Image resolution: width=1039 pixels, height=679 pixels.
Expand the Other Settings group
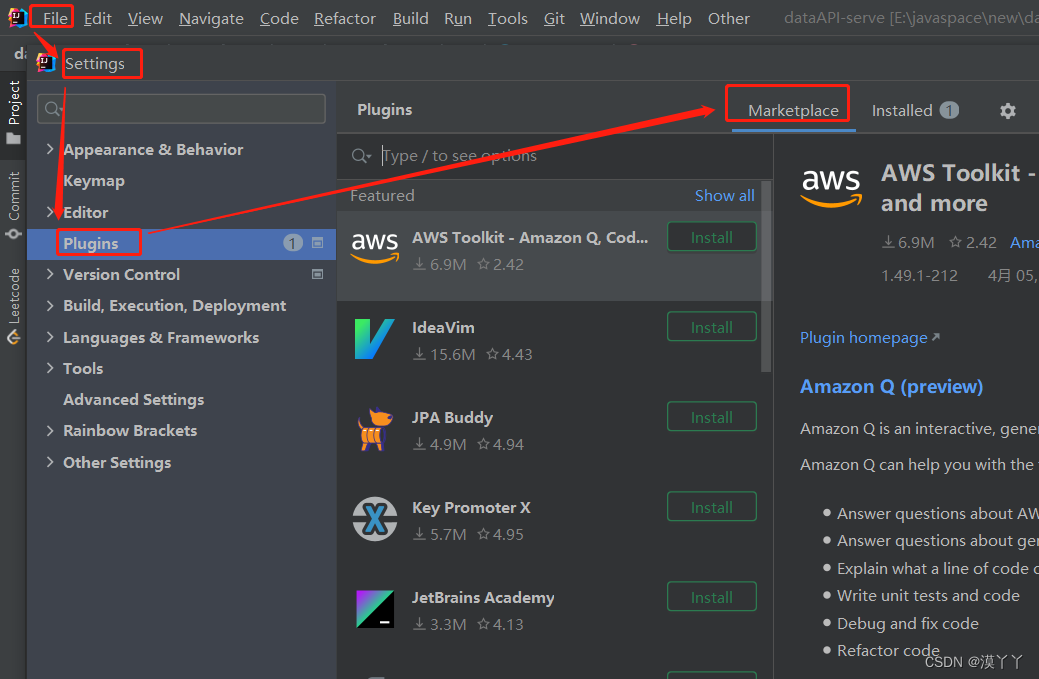pos(50,462)
